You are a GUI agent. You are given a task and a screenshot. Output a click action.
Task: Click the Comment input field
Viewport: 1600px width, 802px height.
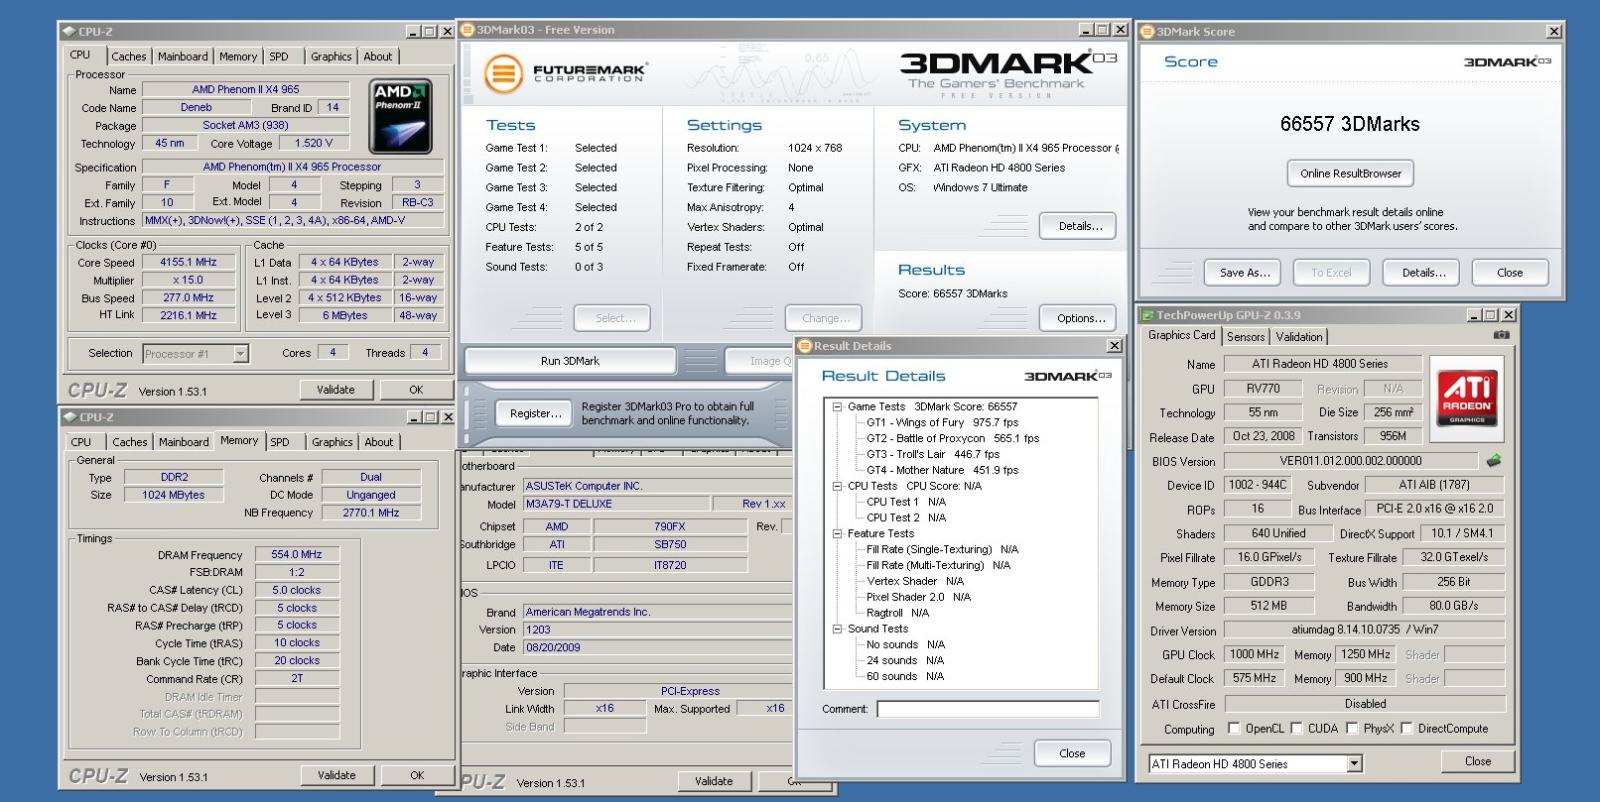pyautogui.click(x=988, y=709)
